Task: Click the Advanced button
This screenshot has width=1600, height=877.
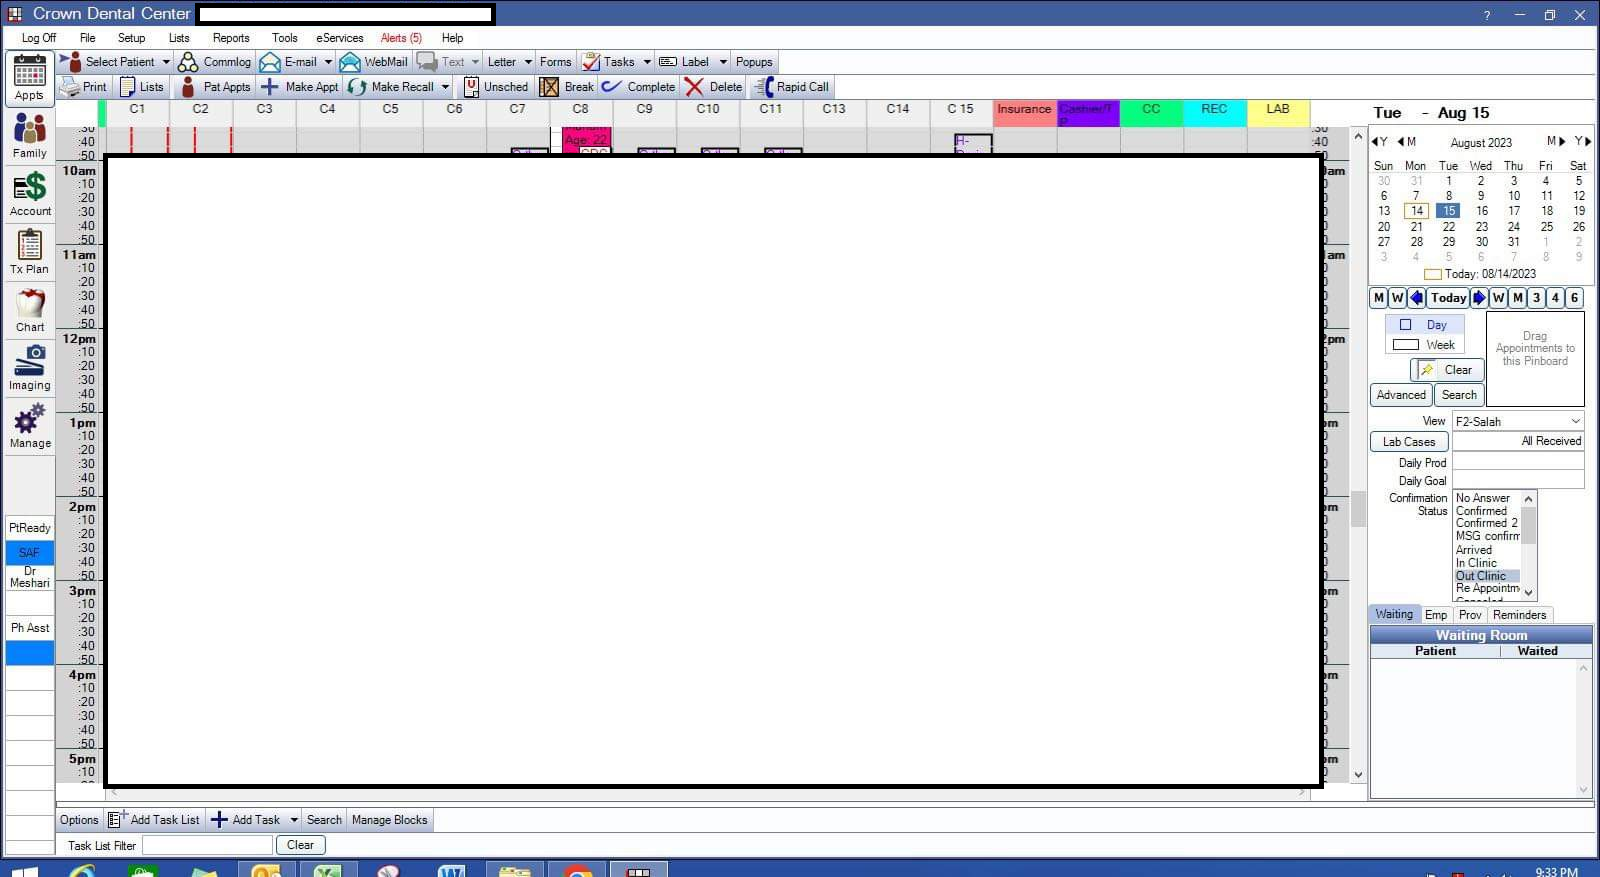Action: [1401, 395]
